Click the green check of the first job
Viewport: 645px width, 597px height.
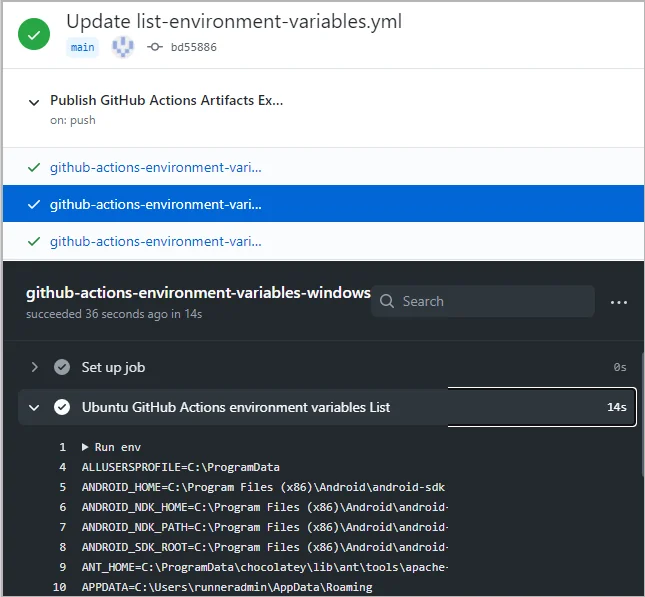pyautogui.click(x=34, y=167)
